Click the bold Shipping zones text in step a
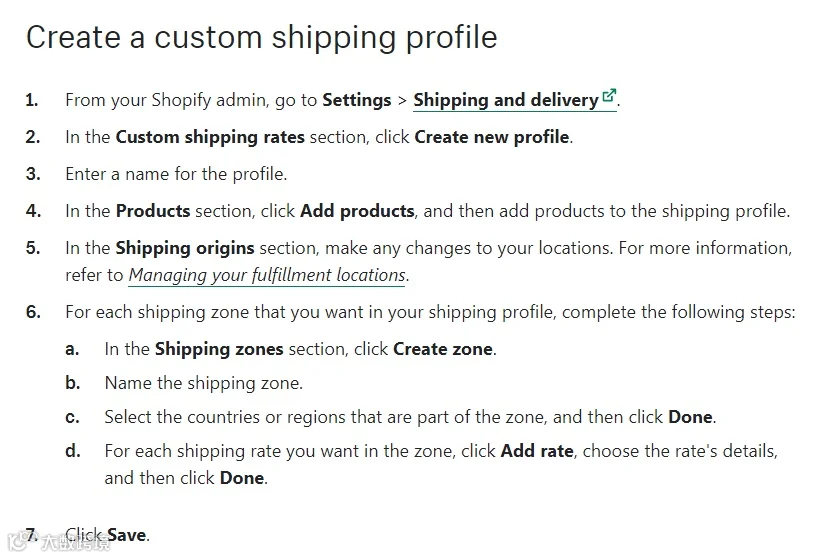The image size is (840, 558). point(219,349)
